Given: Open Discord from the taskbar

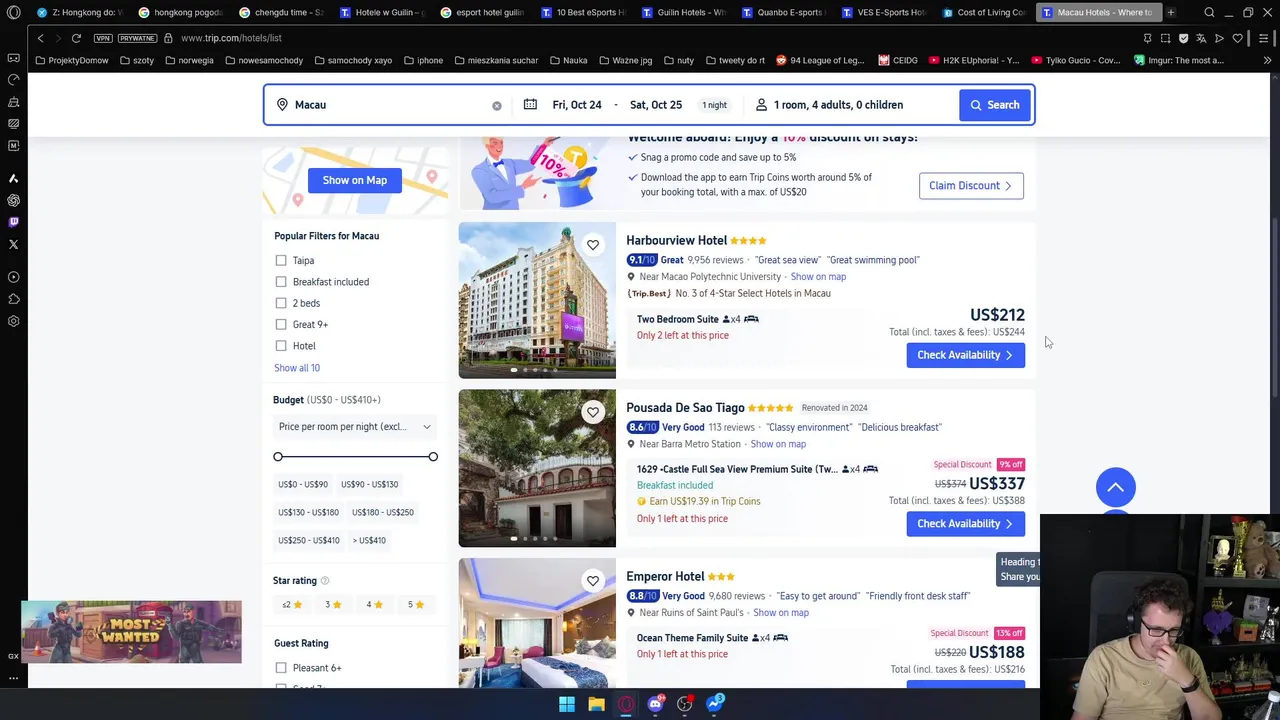Looking at the screenshot, I should tap(655, 704).
